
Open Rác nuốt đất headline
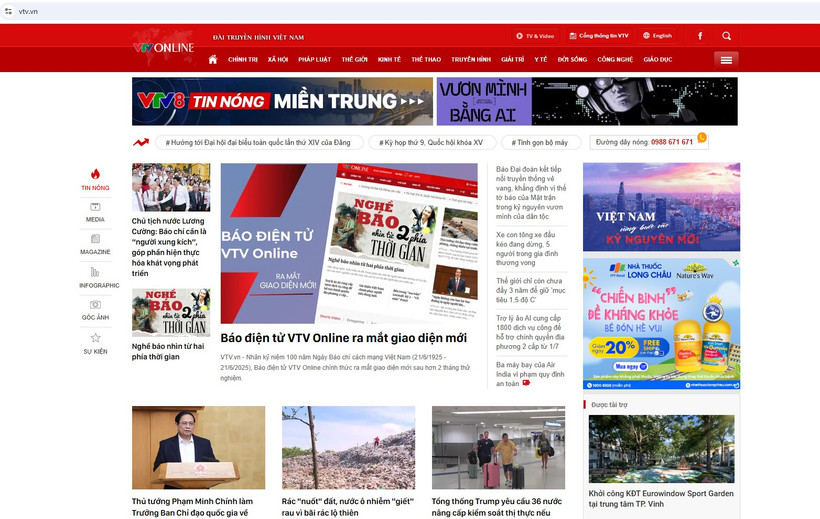point(348,507)
